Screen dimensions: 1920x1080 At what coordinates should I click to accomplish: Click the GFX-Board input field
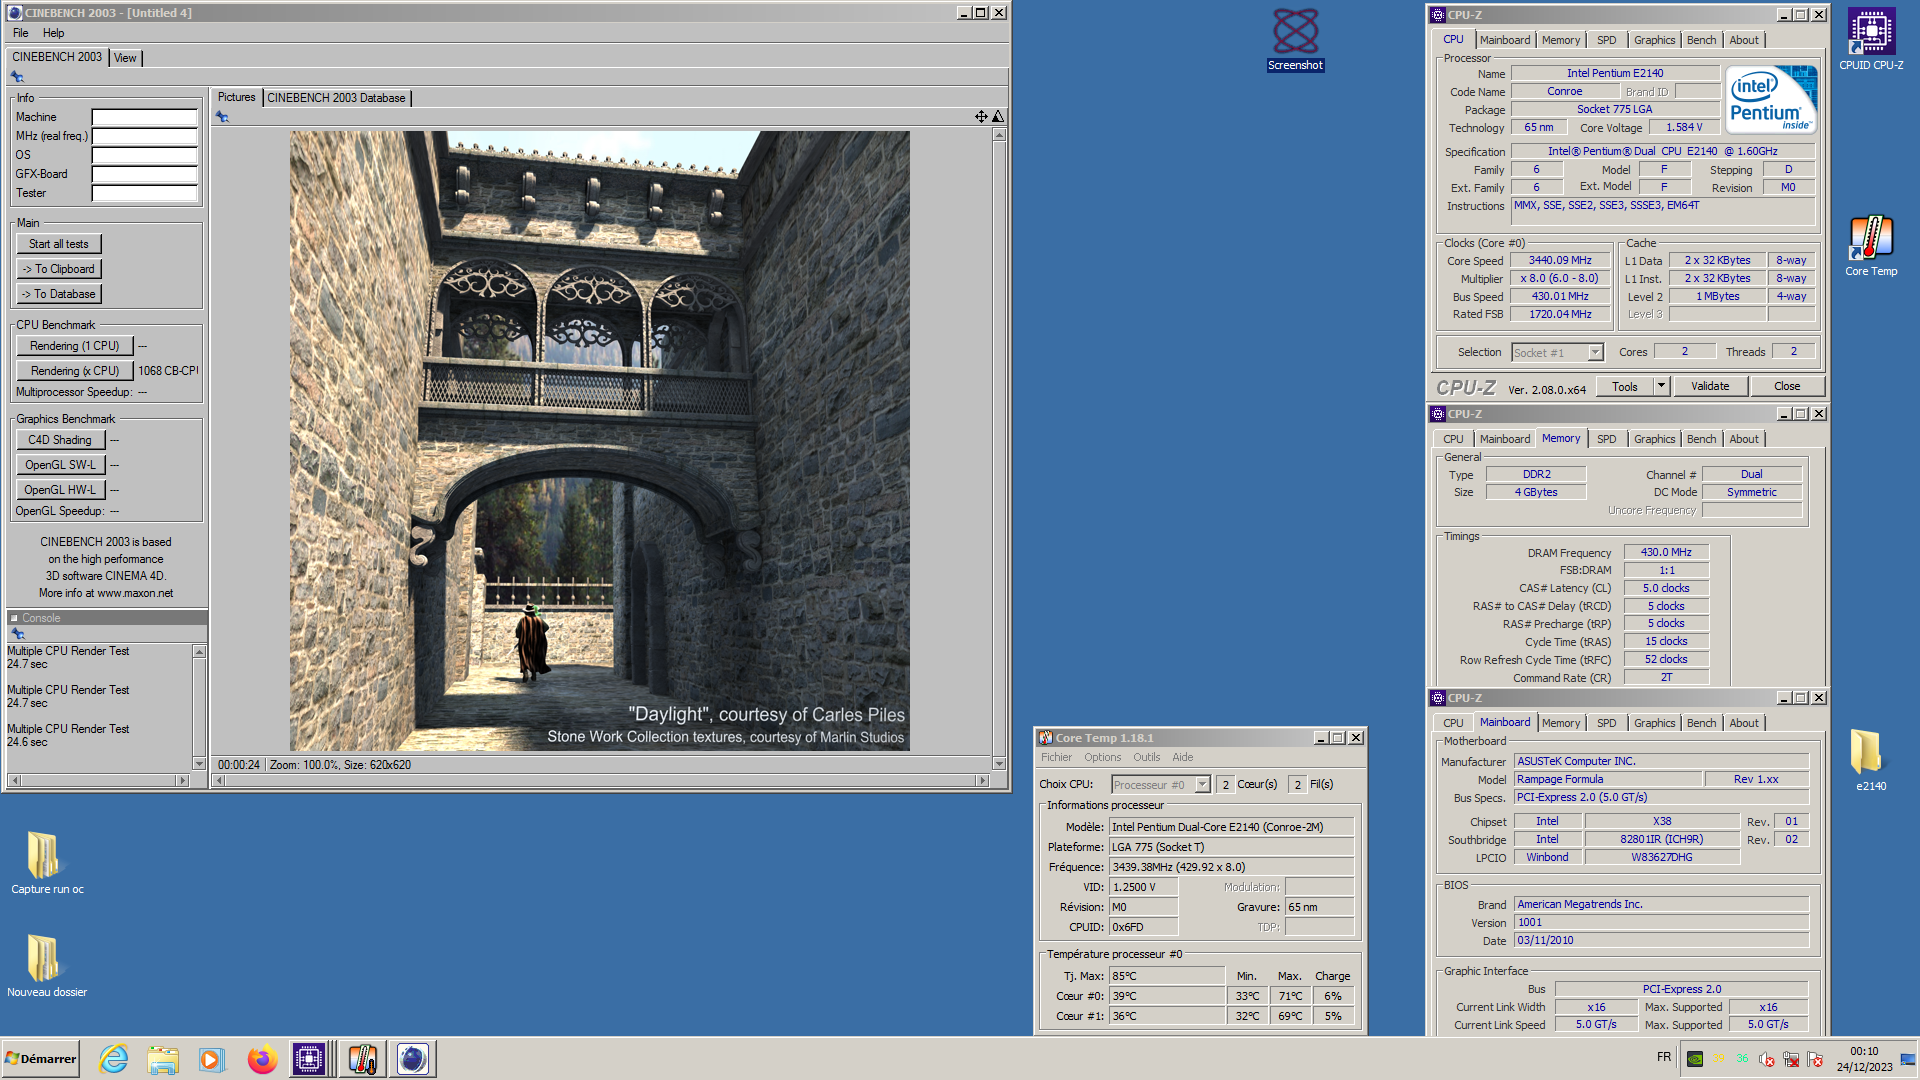pos(145,174)
